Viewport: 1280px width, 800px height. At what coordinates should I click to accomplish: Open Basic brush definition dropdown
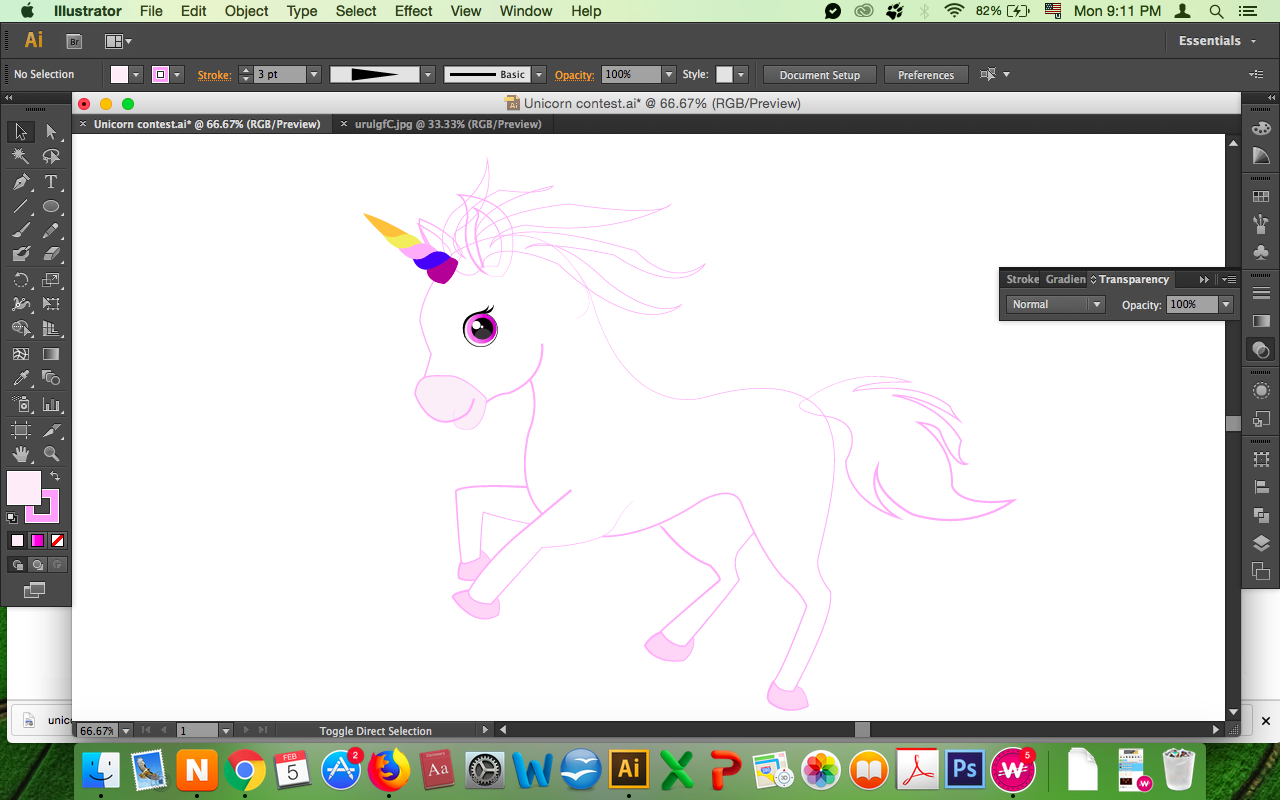point(539,75)
